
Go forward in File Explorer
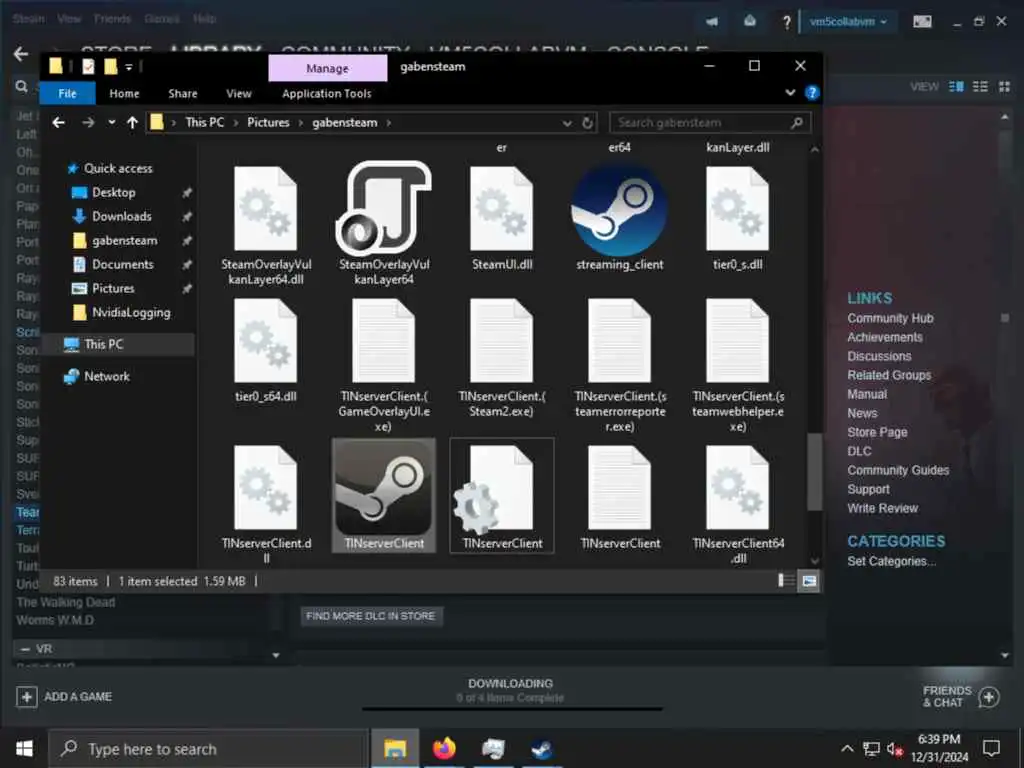pyautogui.click(x=88, y=123)
